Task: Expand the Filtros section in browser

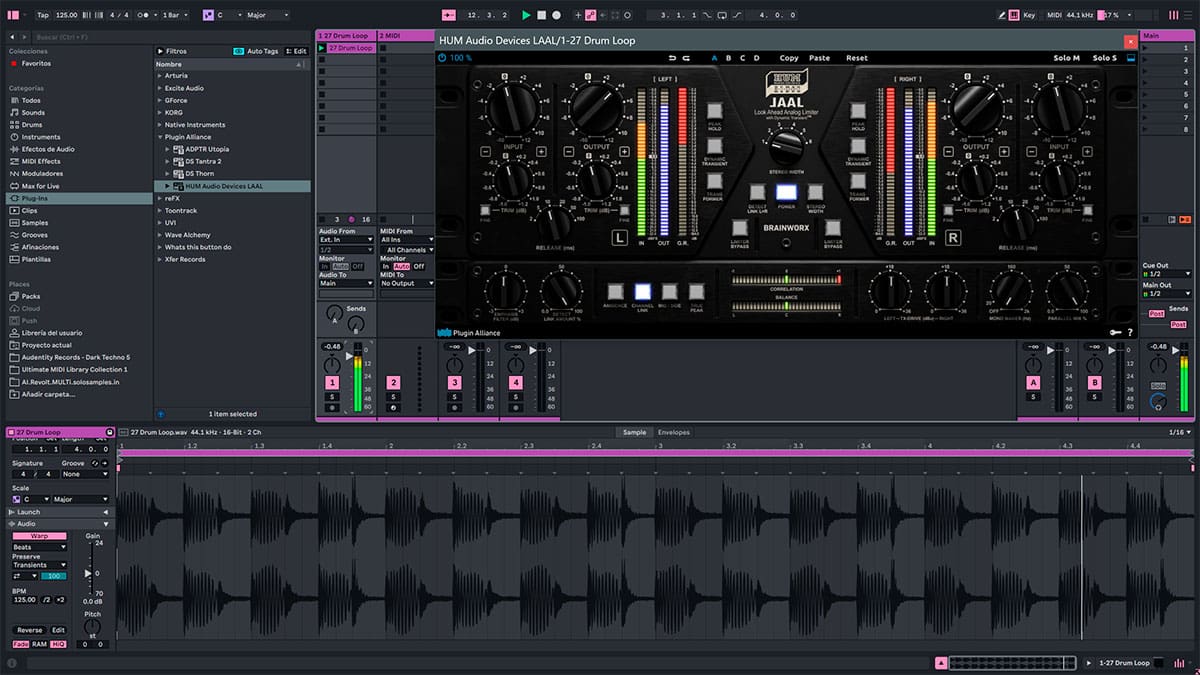Action: (x=173, y=51)
